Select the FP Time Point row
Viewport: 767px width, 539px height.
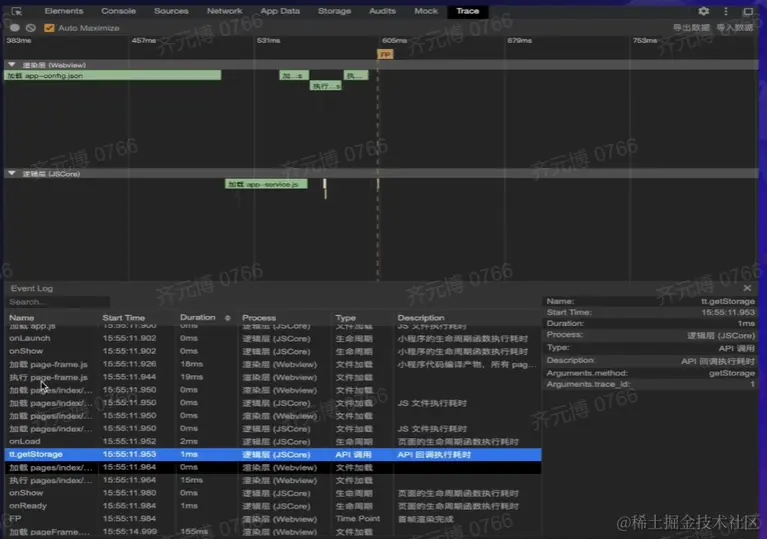click(273, 518)
